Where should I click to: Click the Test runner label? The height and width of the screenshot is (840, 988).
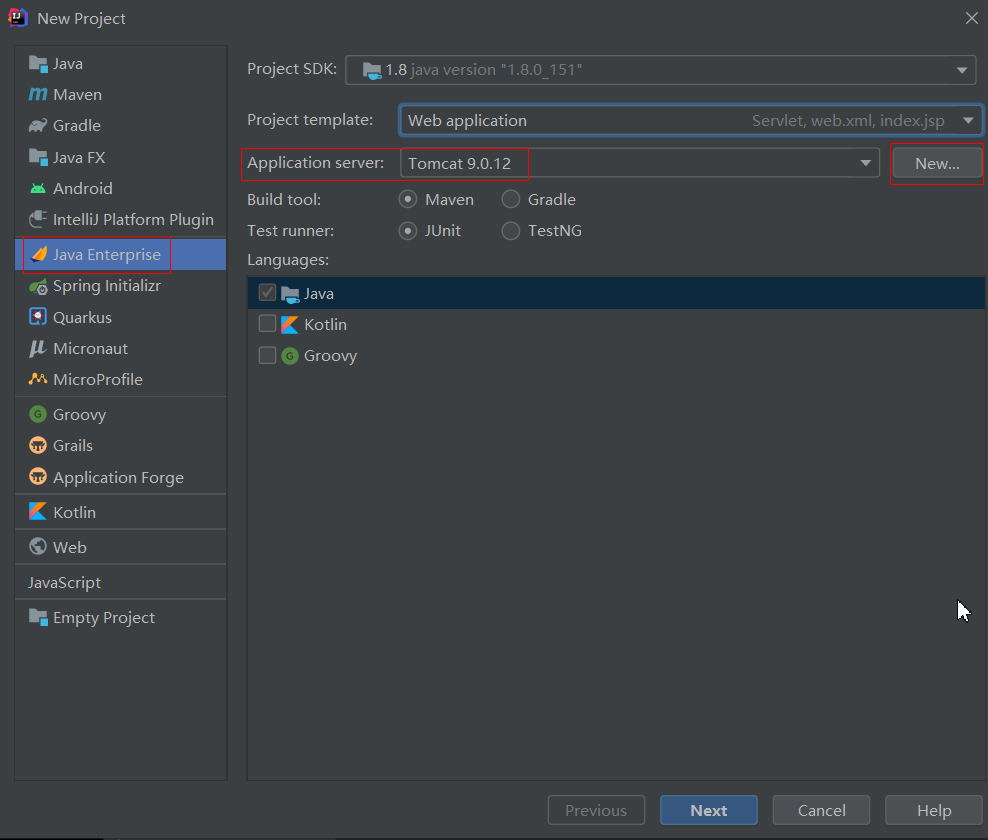[290, 231]
